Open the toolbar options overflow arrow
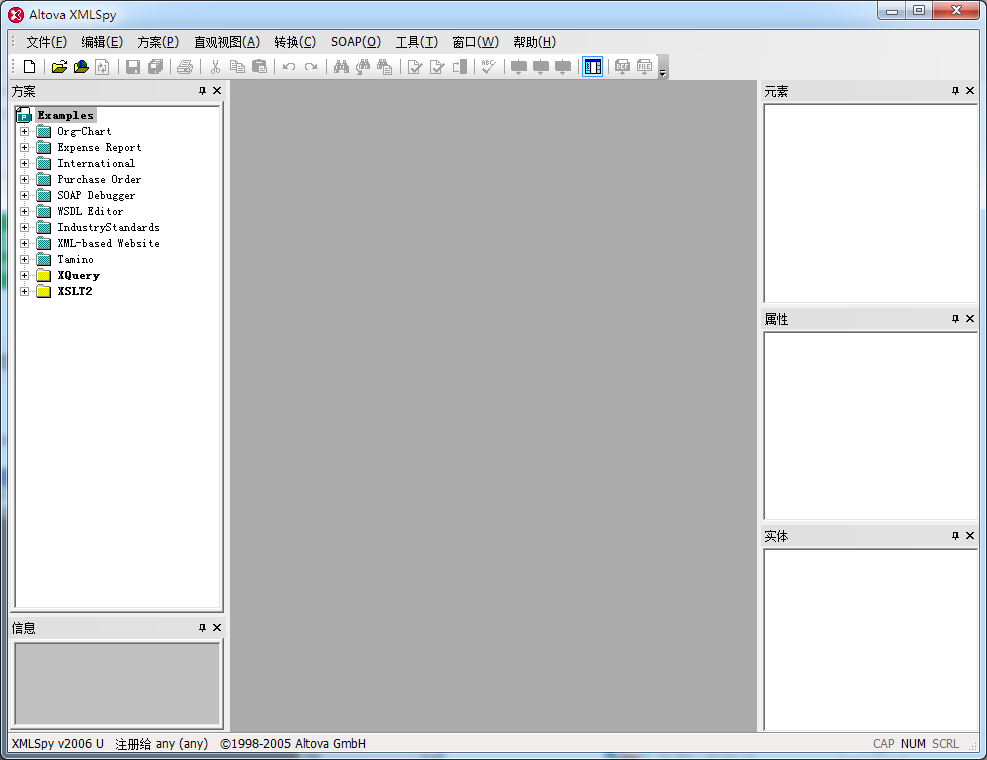Screen dimensions: 987x760 [x=662, y=67]
